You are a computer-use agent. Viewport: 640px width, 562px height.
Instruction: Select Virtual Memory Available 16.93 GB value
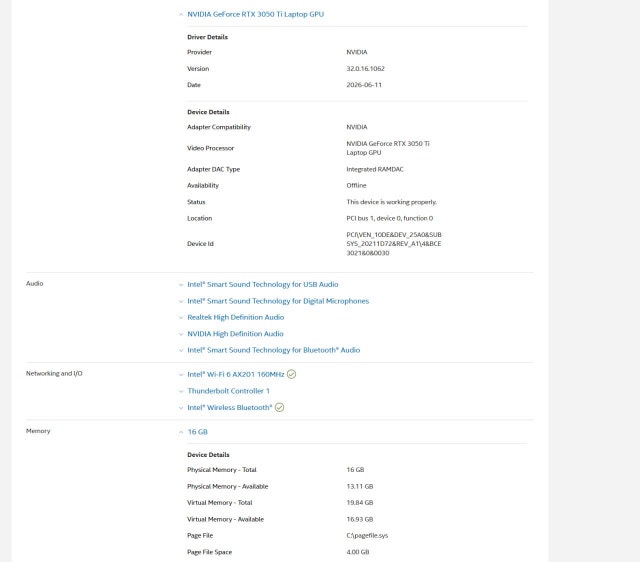point(360,519)
